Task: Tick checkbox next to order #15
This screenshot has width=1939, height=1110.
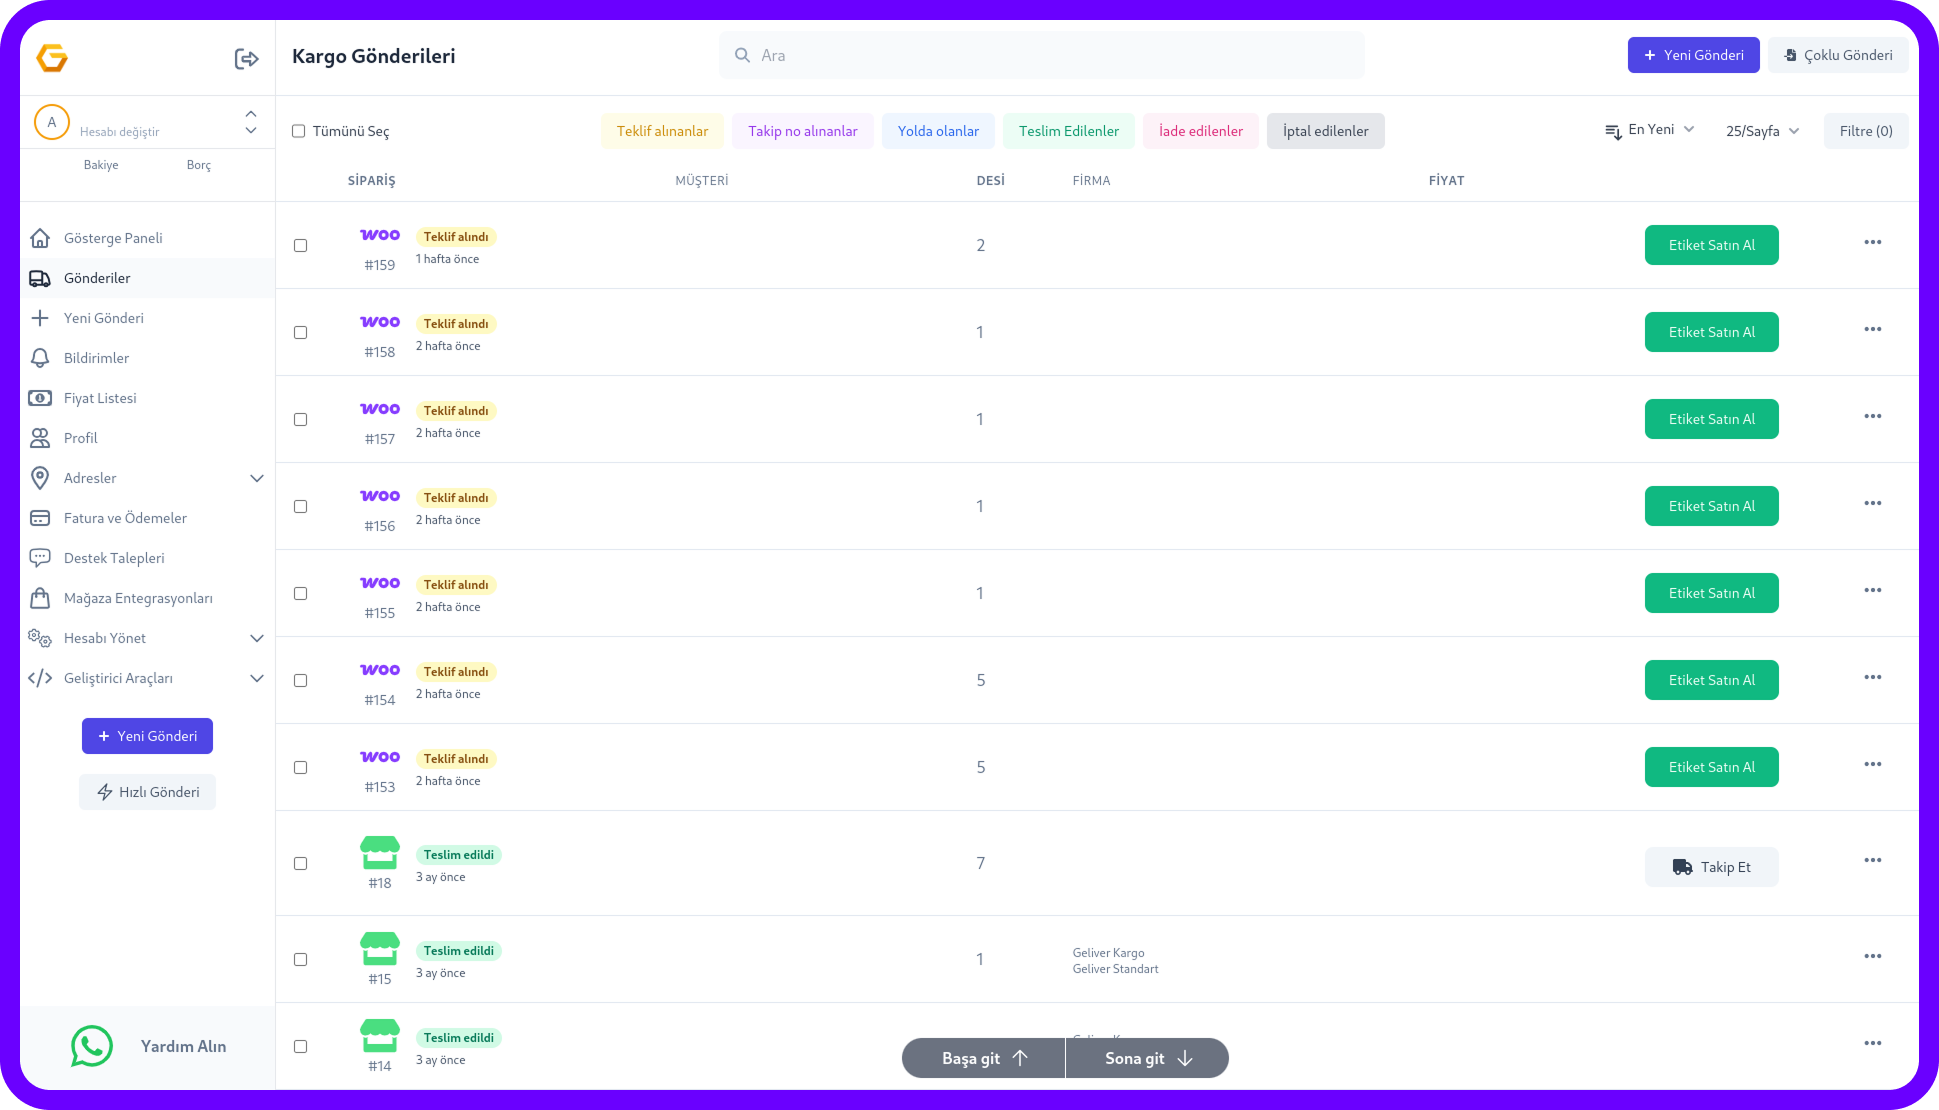Action: [300, 959]
